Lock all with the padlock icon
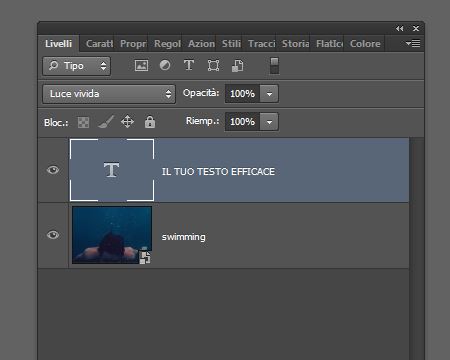 pos(150,122)
